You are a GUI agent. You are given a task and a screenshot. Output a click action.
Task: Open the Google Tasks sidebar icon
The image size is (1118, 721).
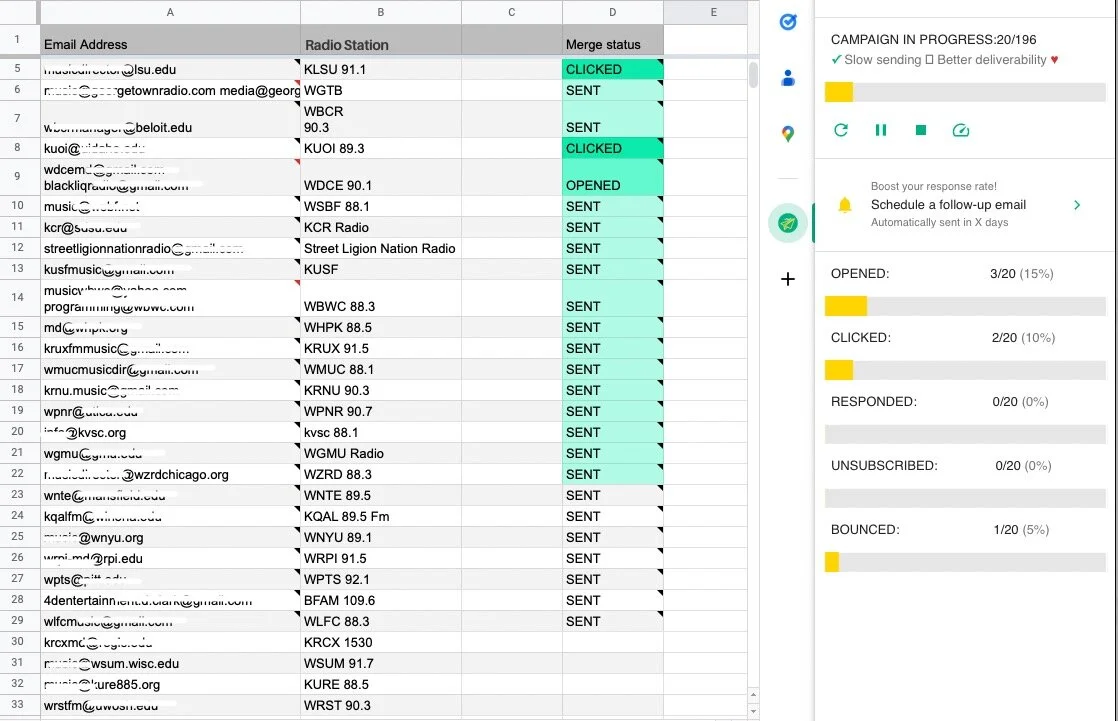click(x=787, y=22)
